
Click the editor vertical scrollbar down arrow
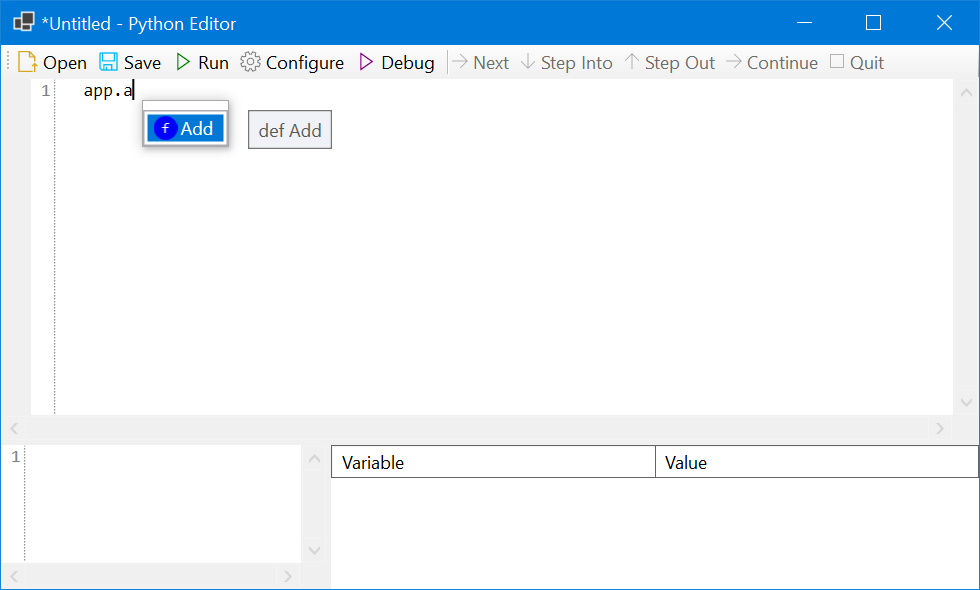pos(966,402)
